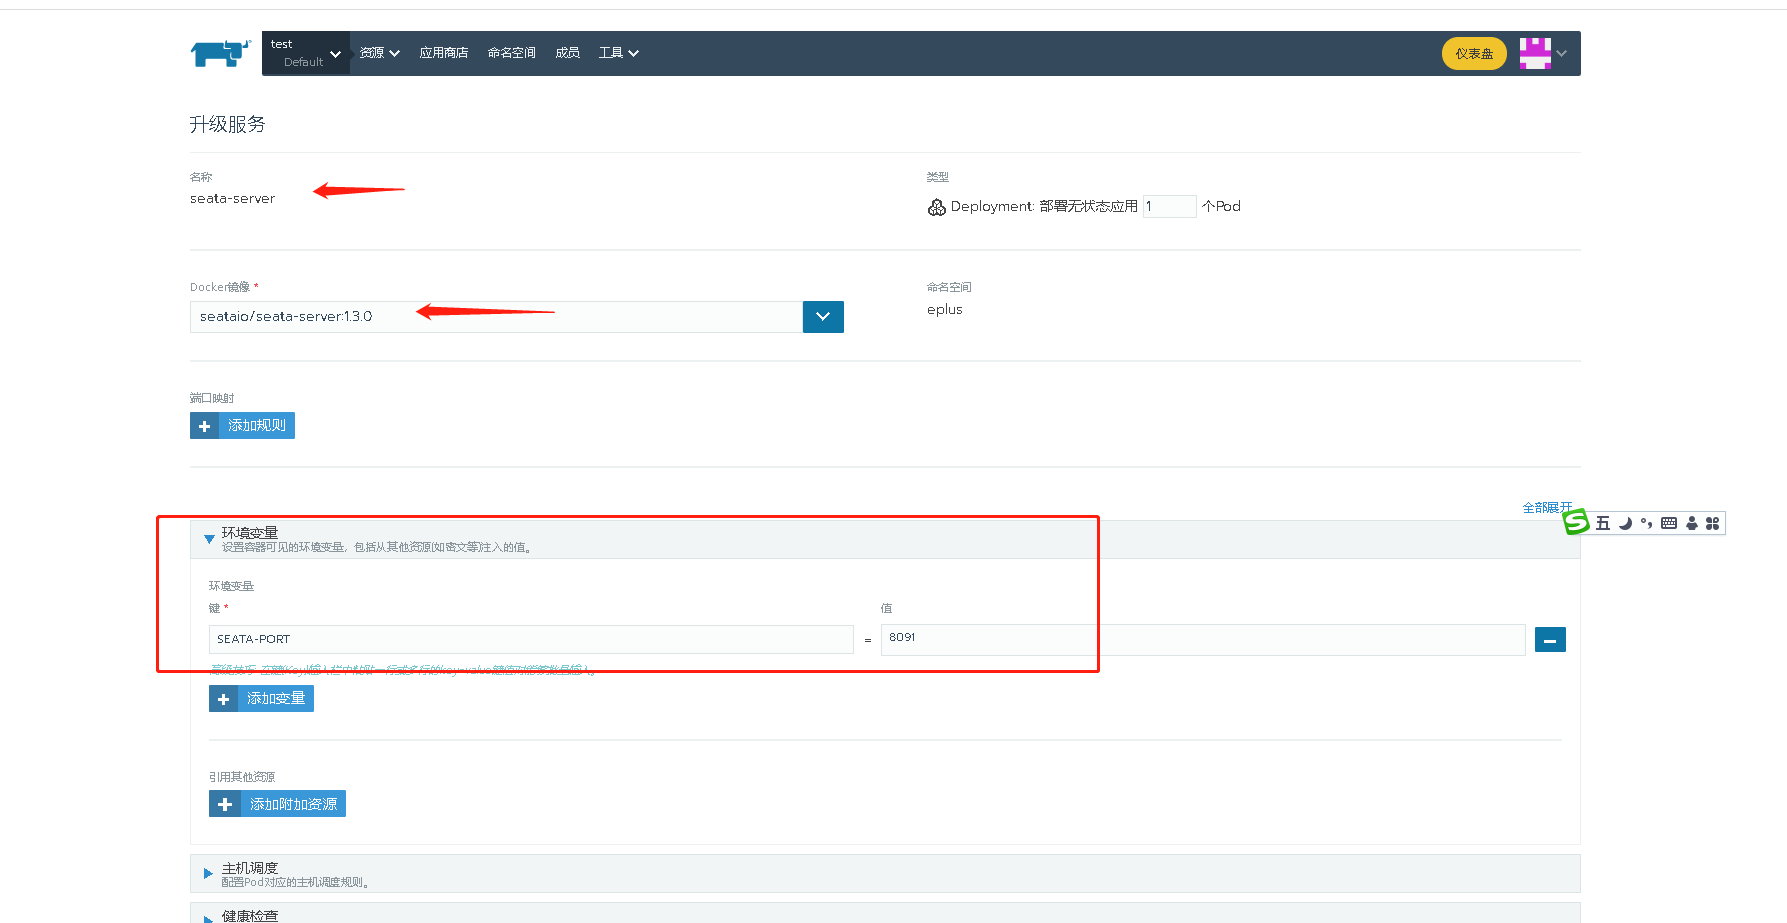Open the IME toolbox four-leaf icon
The width and height of the screenshot is (1787, 923).
[x=1712, y=523]
